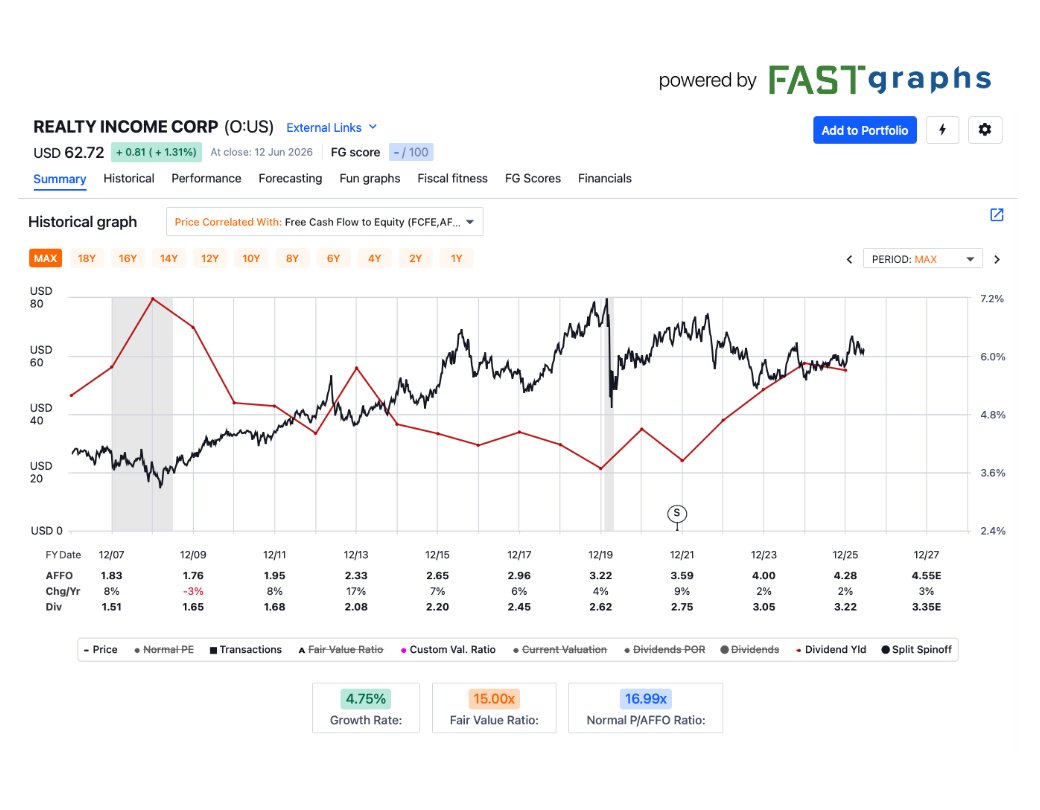Screen dimensions: 1040x810
Task: Click AFFO value 4.55E for 12/27
Action: click(x=927, y=576)
